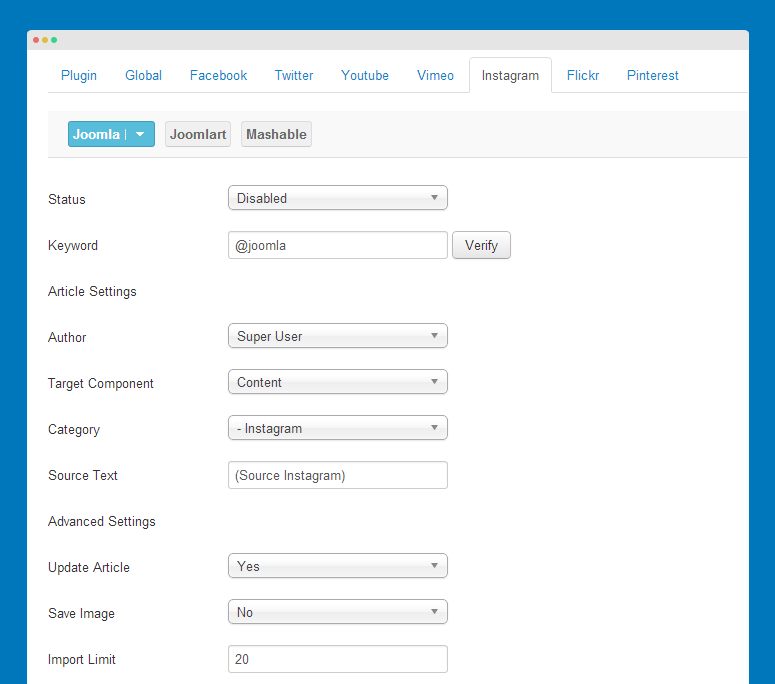Open the Pinterest tab
This screenshot has height=684, width=775.
[x=652, y=75]
